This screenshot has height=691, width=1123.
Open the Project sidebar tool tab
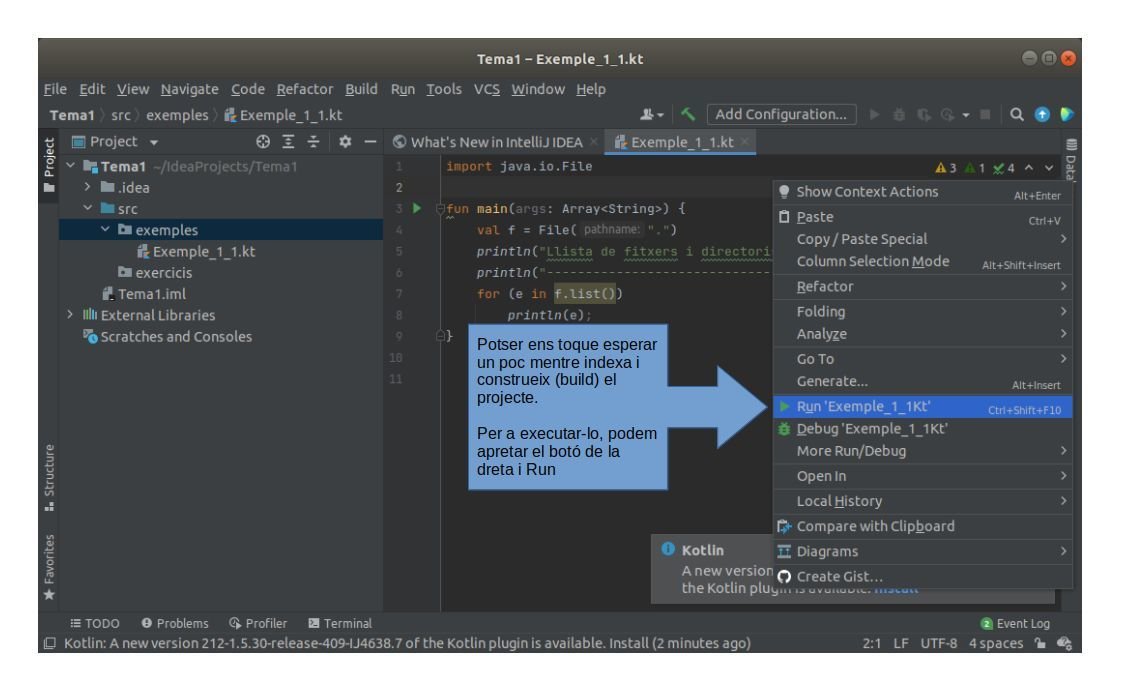click(x=49, y=165)
